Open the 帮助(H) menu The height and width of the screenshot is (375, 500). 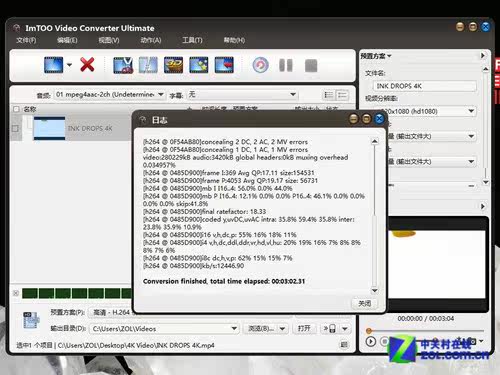click(234, 40)
